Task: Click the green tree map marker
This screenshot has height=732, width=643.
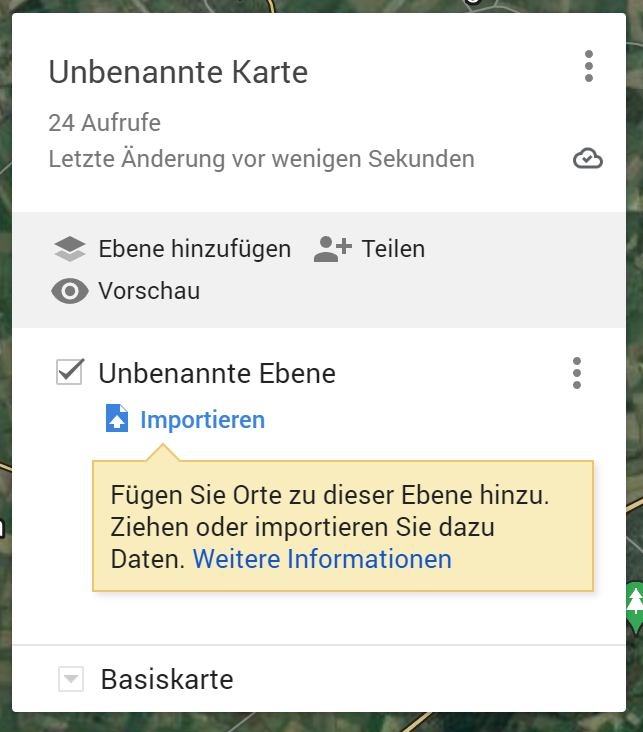Action: 634,607
